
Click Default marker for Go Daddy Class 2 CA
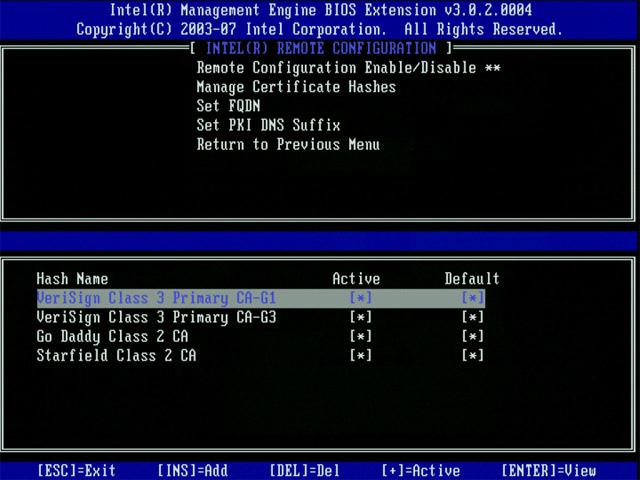tap(473, 336)
